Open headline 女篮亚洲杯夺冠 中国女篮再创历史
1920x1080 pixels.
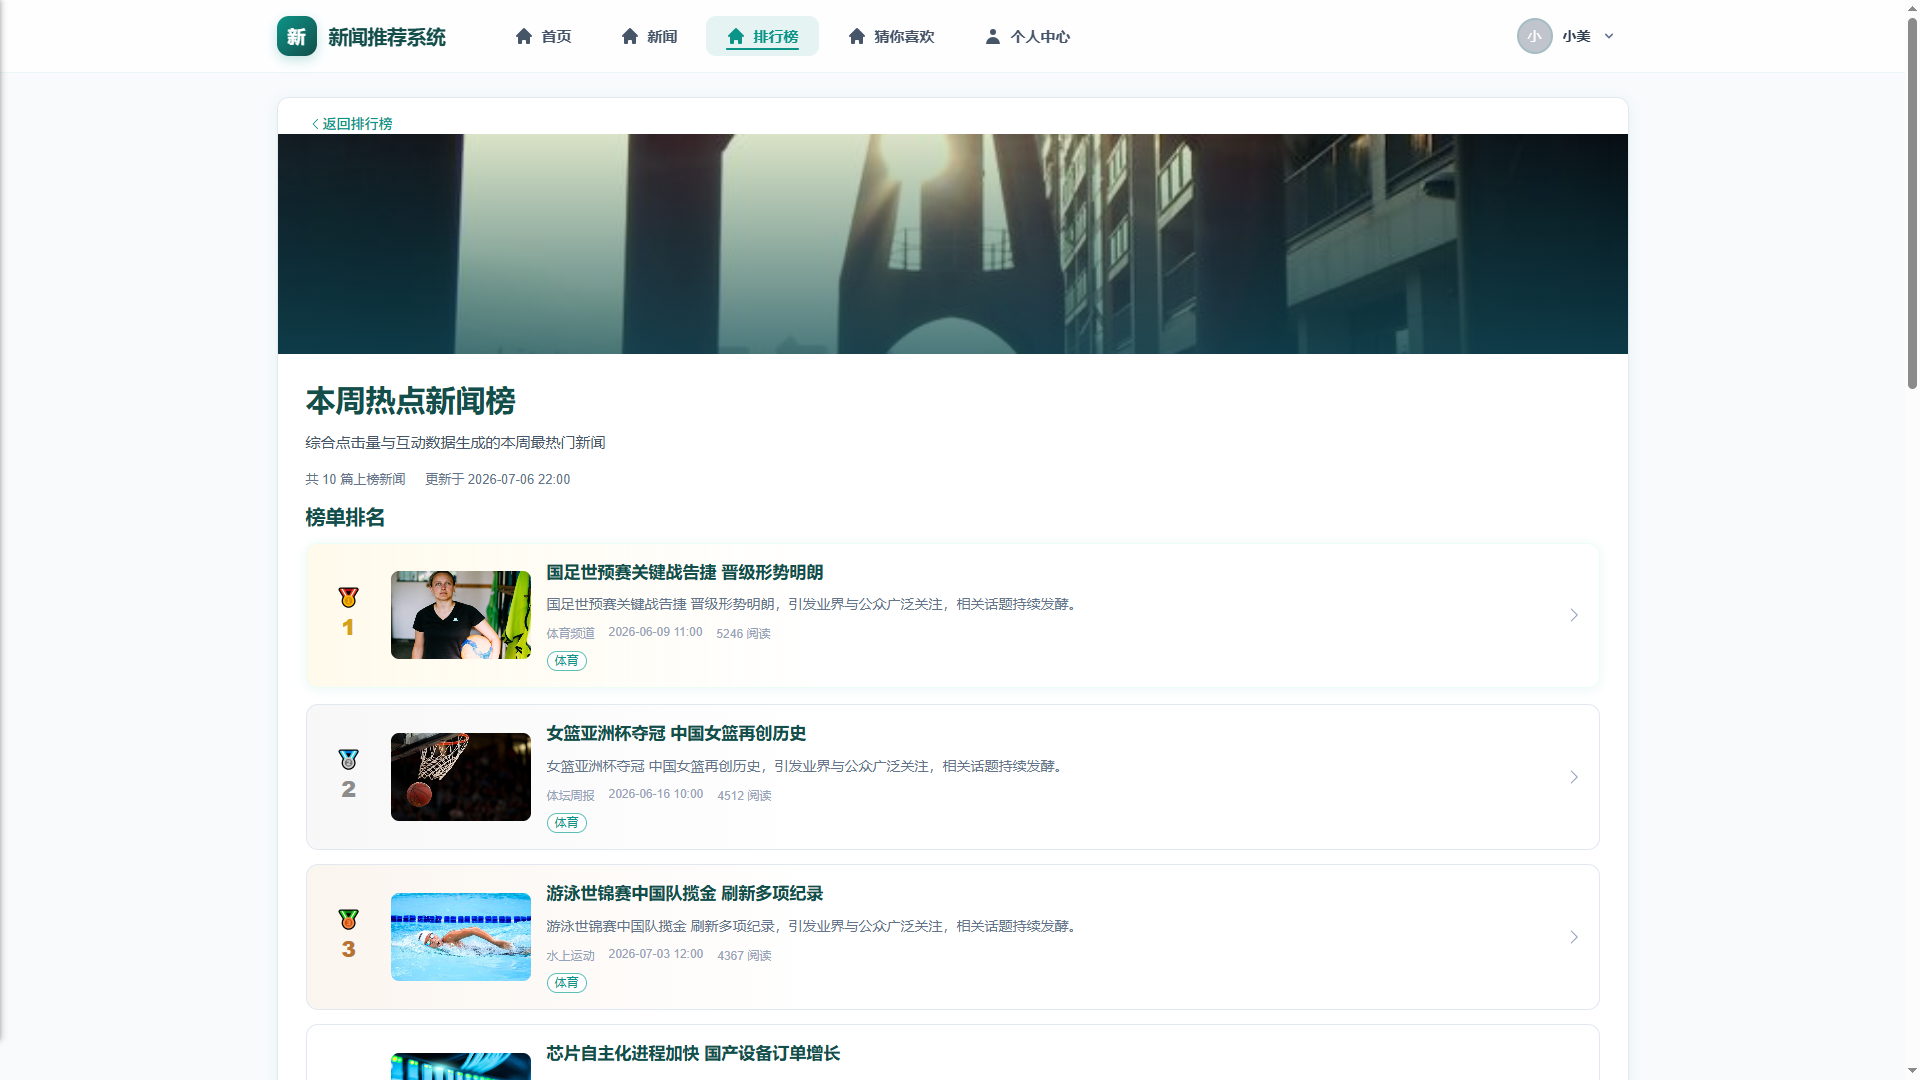(676, 733)
